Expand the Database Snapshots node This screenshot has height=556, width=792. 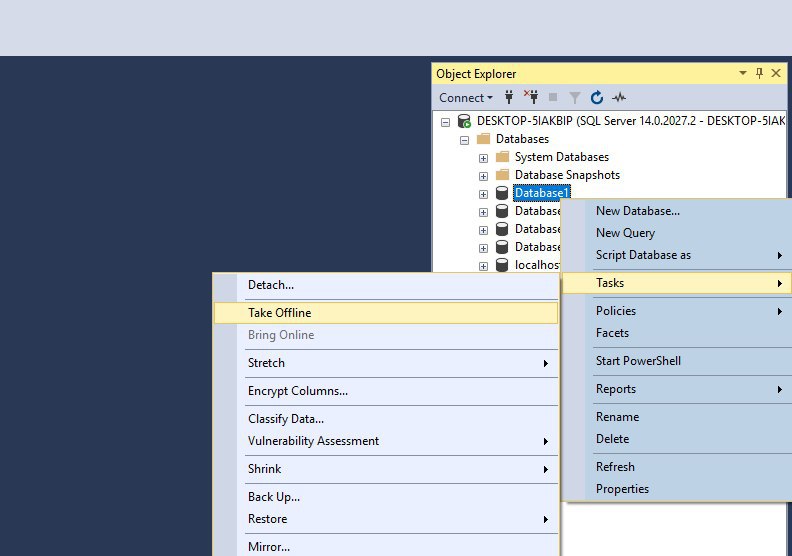pos(483,176)
